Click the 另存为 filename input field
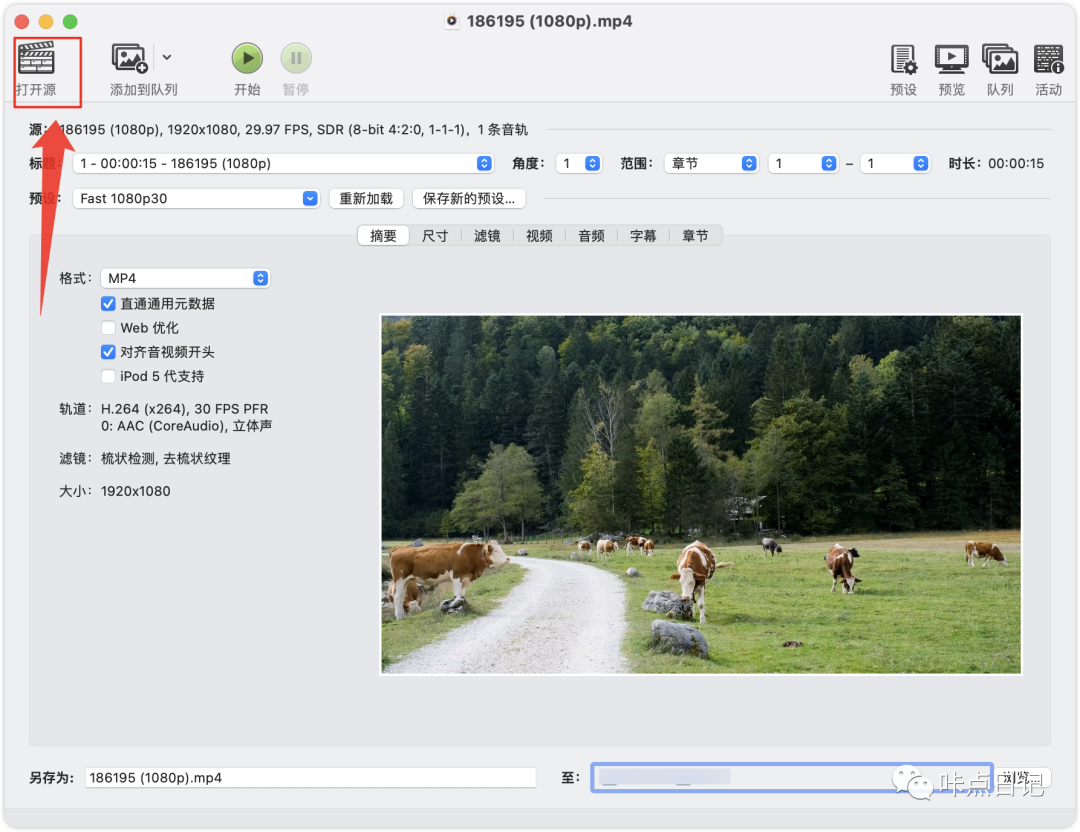This screenshot has height=832, width=1080. (310, 778)
